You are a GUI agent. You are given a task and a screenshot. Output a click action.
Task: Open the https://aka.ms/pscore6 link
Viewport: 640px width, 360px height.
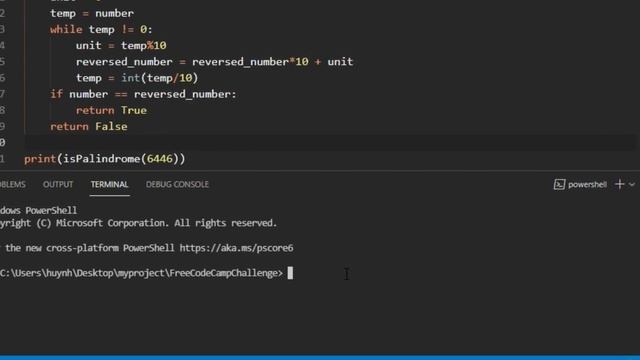pyautogui.click(x=236, y=248)
